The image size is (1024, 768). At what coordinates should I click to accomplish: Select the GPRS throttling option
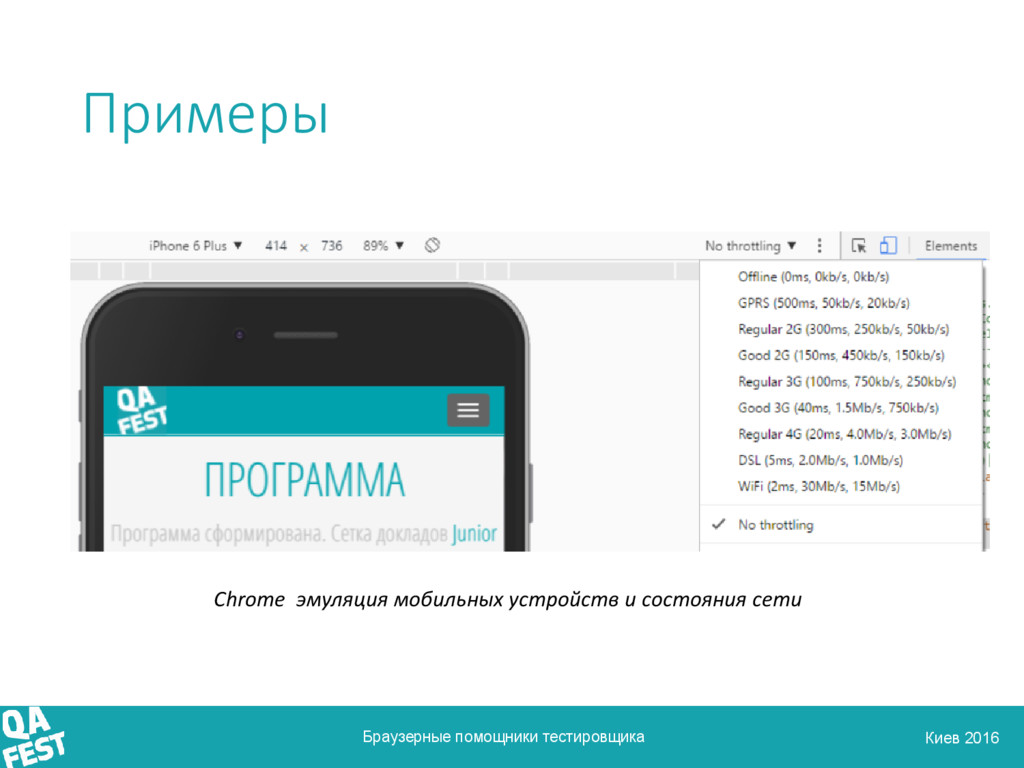(841, 303)
